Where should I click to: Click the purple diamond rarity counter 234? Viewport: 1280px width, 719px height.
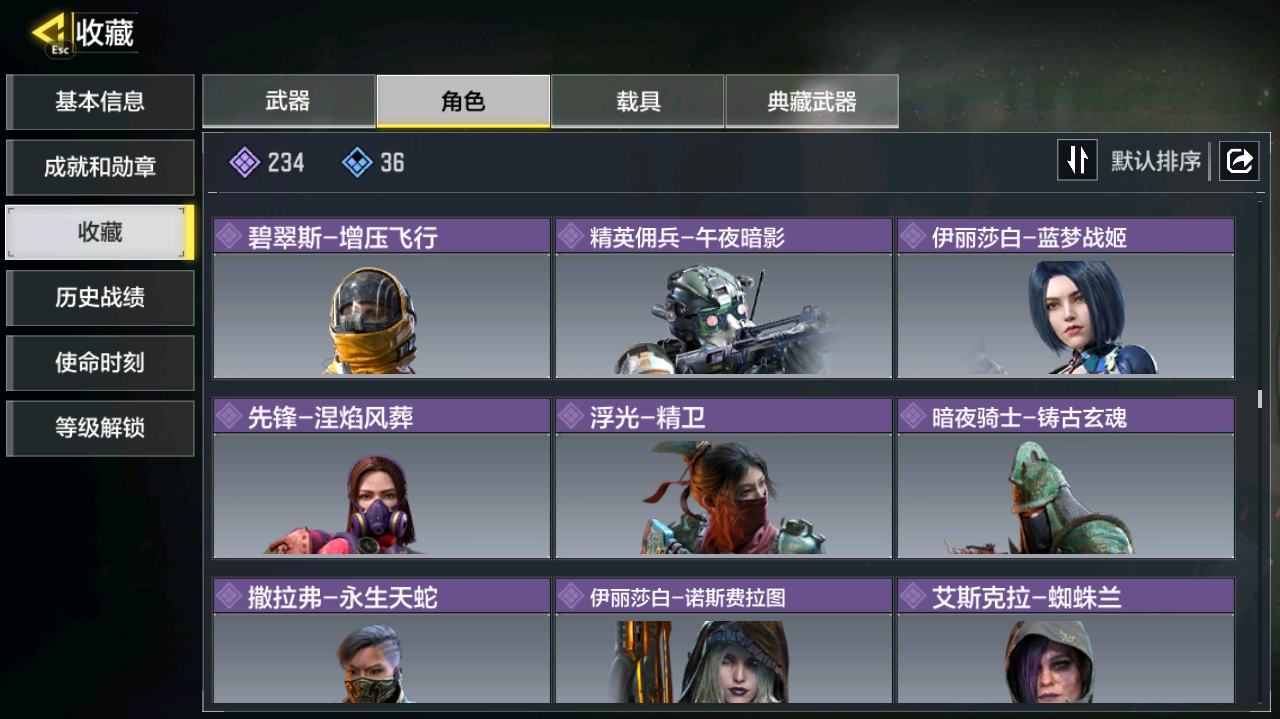[x=267, y=162]
